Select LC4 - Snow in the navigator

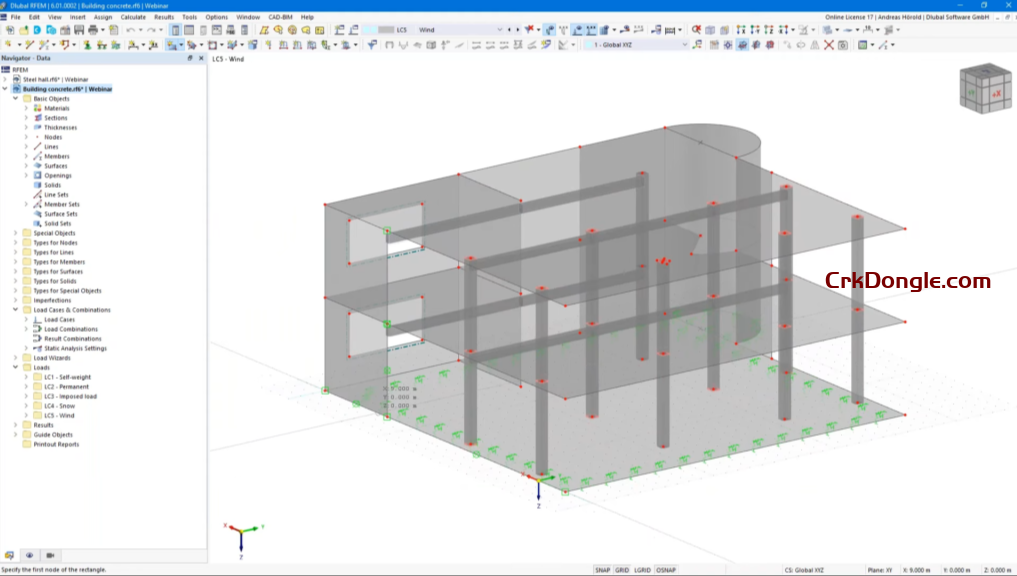click(60, 405)
